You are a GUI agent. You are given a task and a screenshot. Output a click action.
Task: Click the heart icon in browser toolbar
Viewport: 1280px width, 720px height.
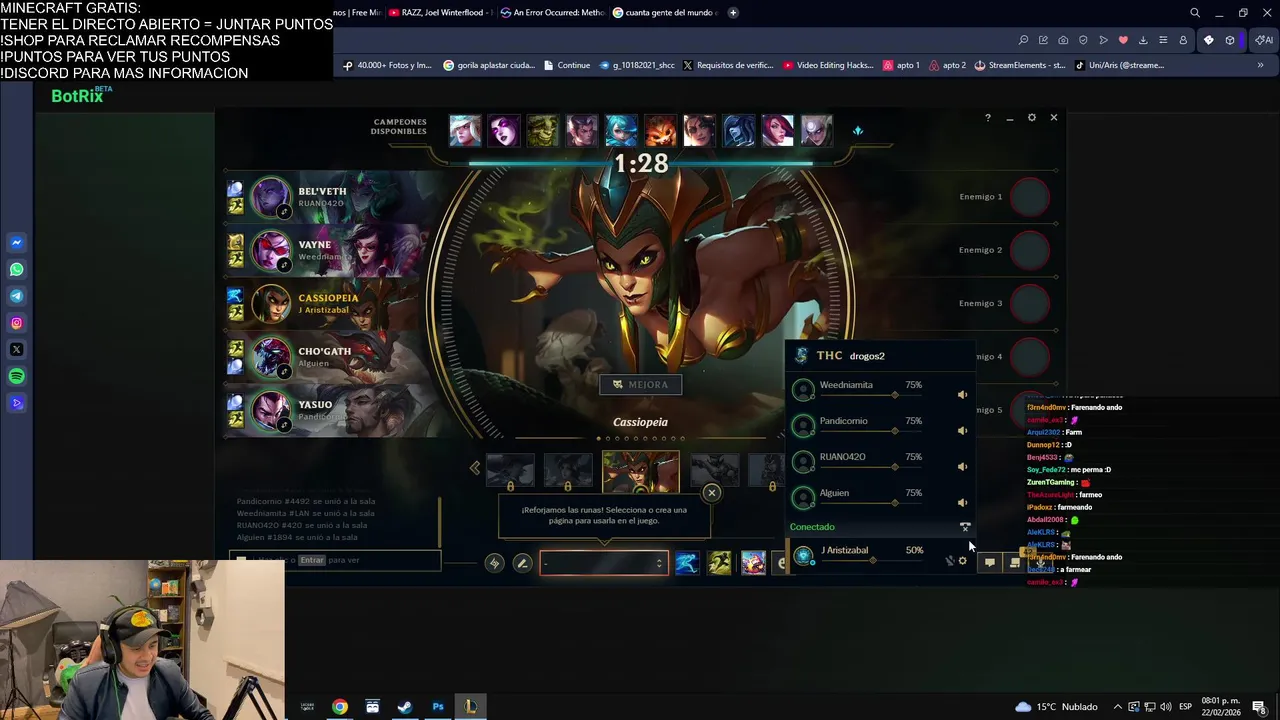[1123, 40]
